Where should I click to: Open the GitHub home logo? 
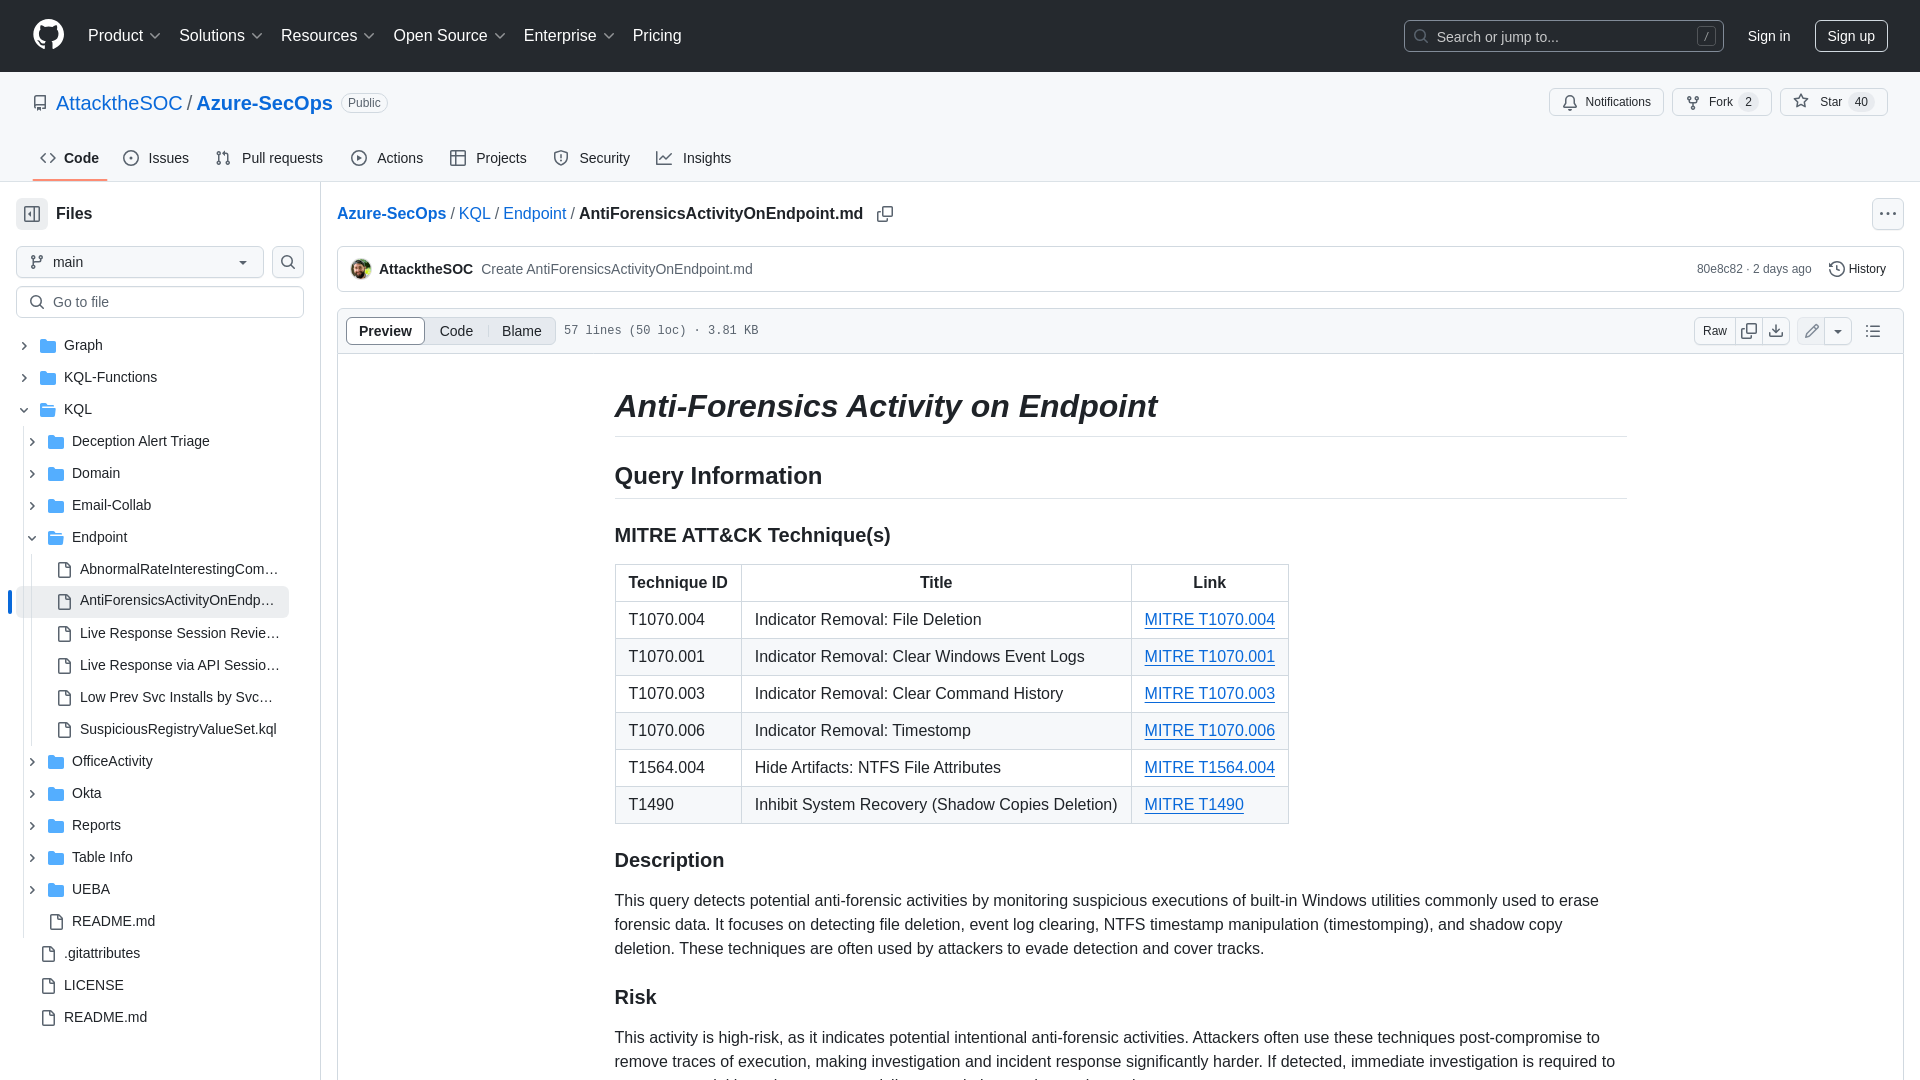click(x=48, y=35)
